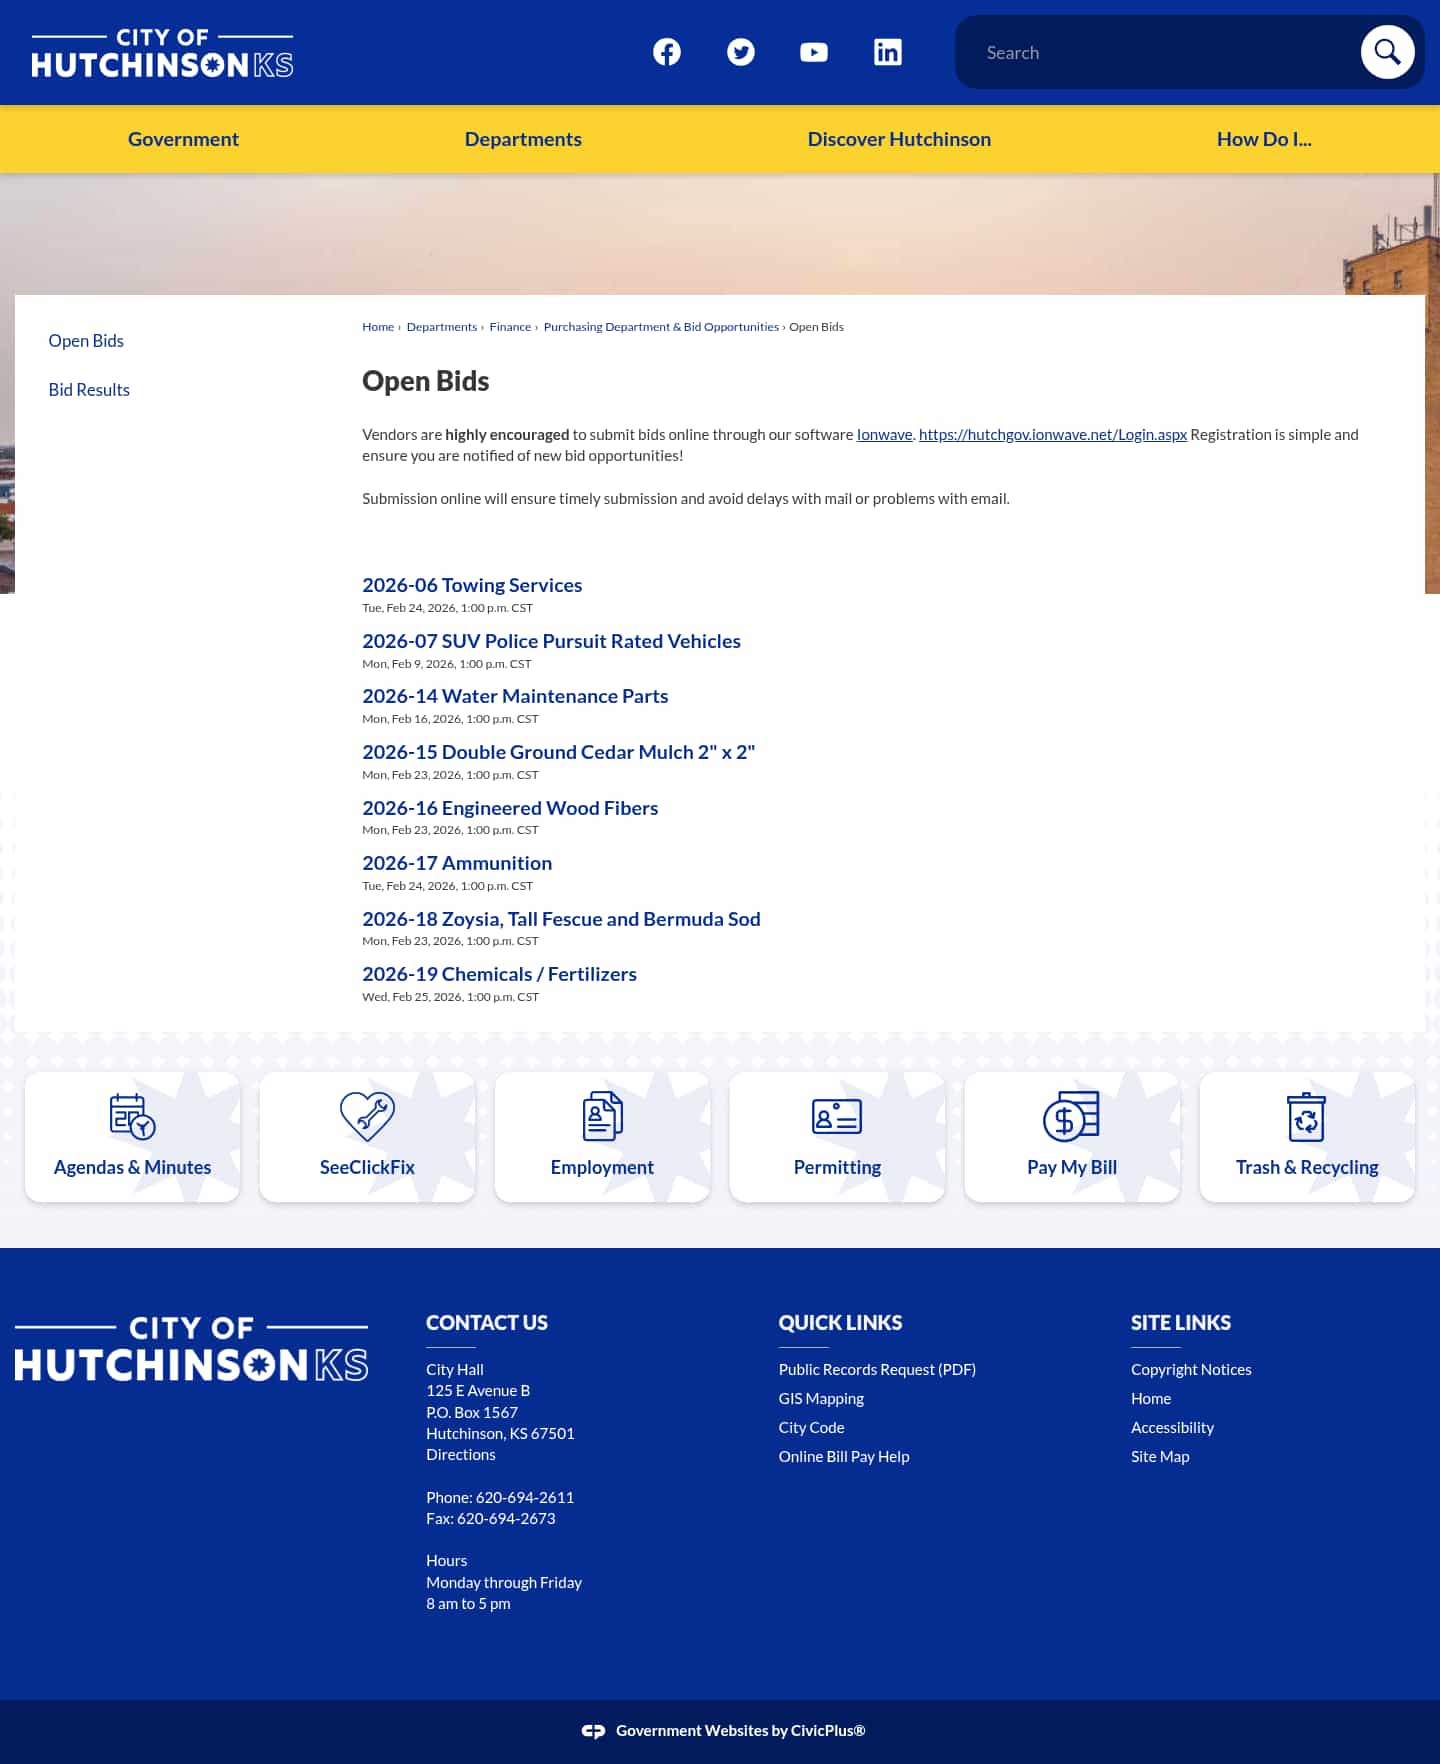Click the Permitting ID card icon
Viewport: 1440px width, 1764px height.
point(837,1117)
